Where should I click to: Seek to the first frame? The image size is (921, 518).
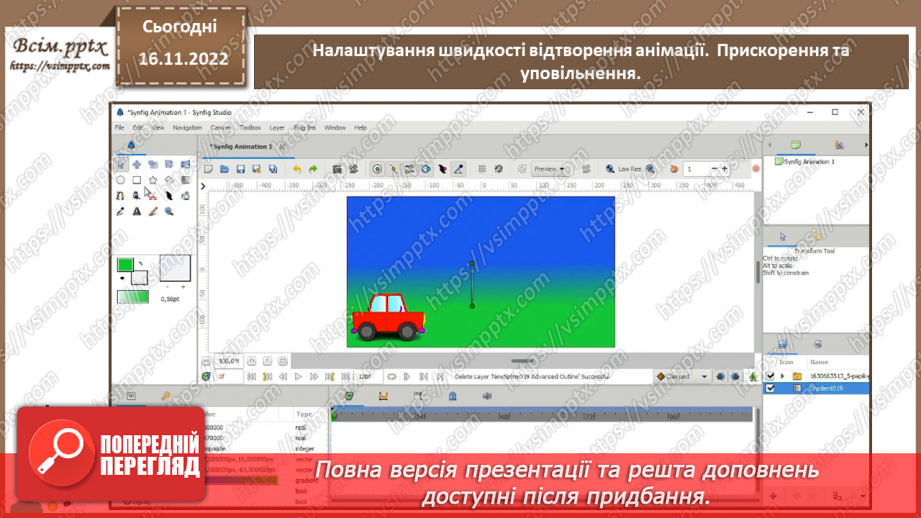click(251, 376)
